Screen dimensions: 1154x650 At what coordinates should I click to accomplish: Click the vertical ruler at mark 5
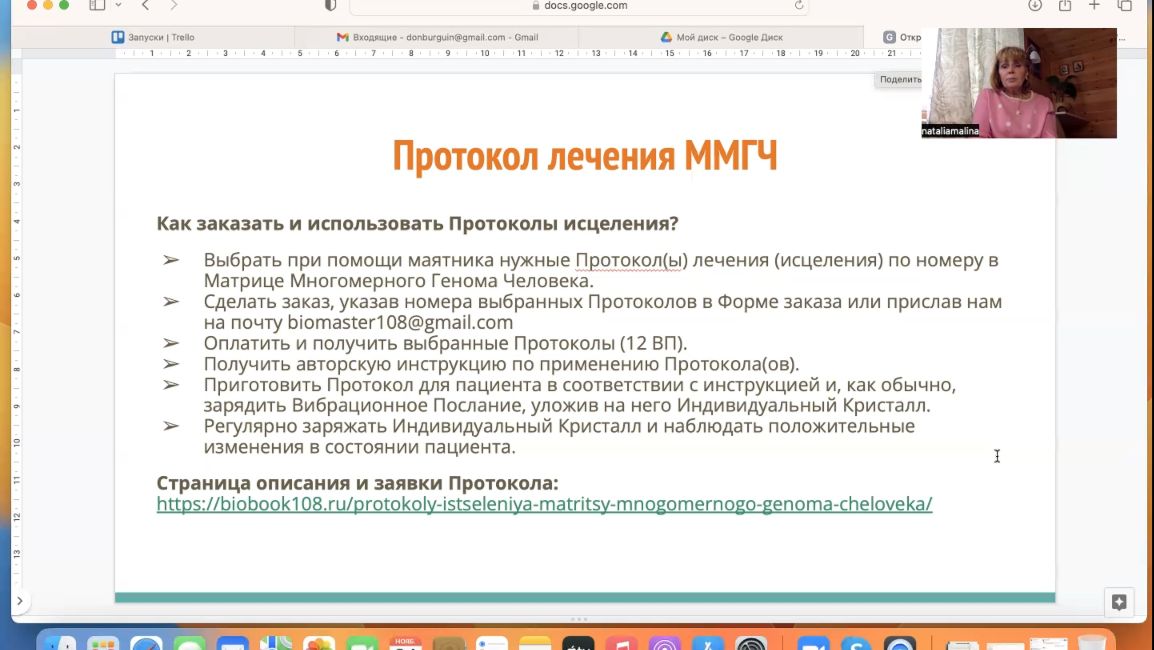click(16, 258)
